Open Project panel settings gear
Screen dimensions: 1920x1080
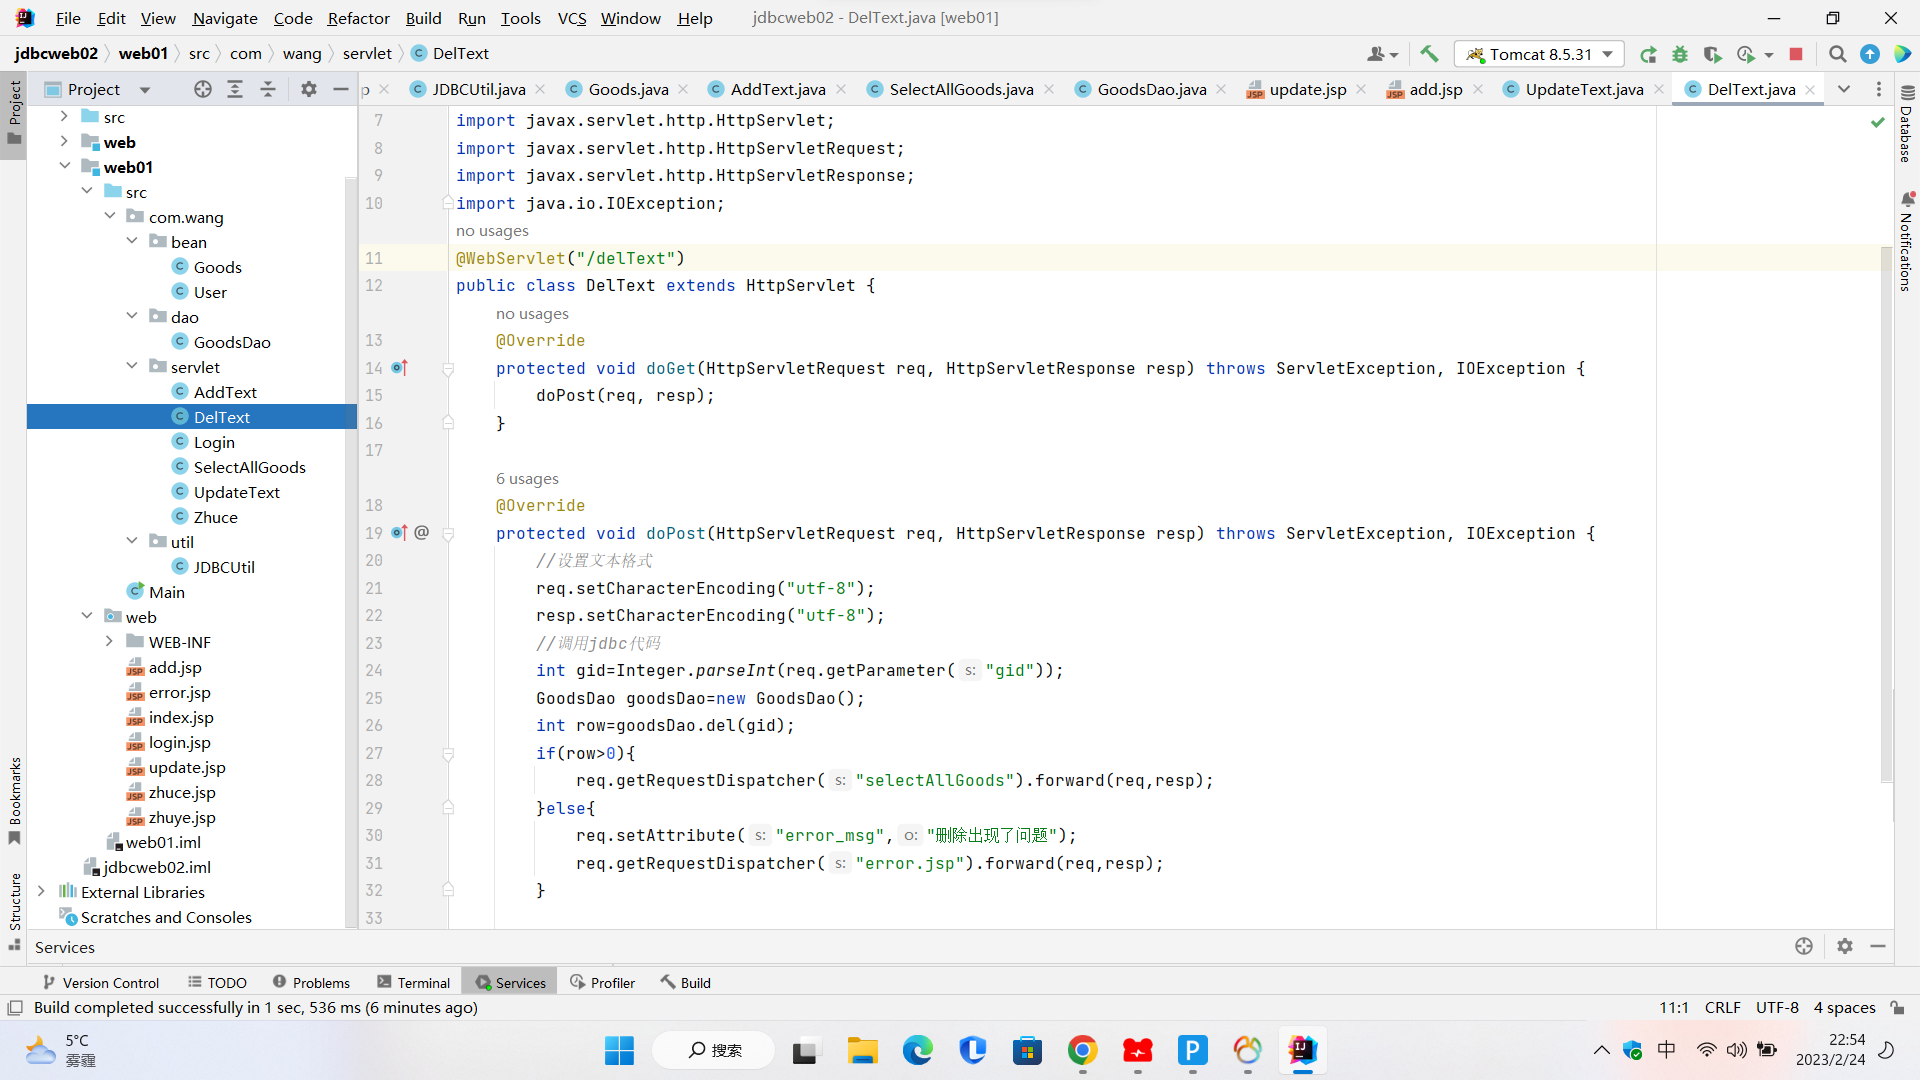tap(309, 89)
